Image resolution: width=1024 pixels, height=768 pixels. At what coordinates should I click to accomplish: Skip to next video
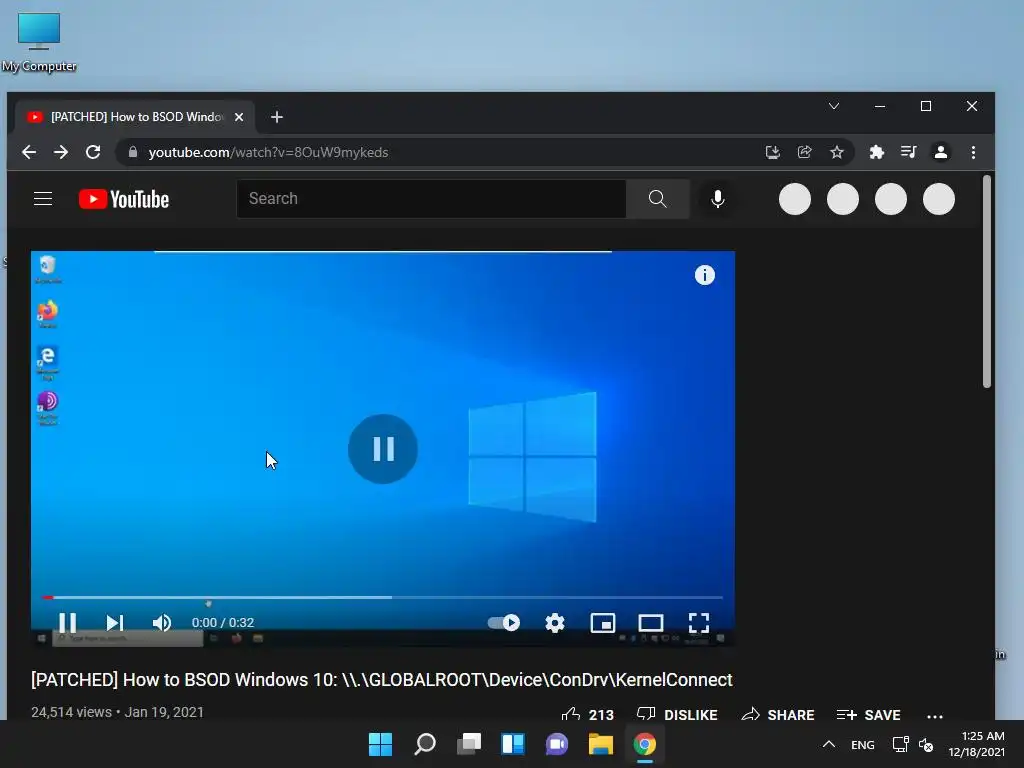115,622
